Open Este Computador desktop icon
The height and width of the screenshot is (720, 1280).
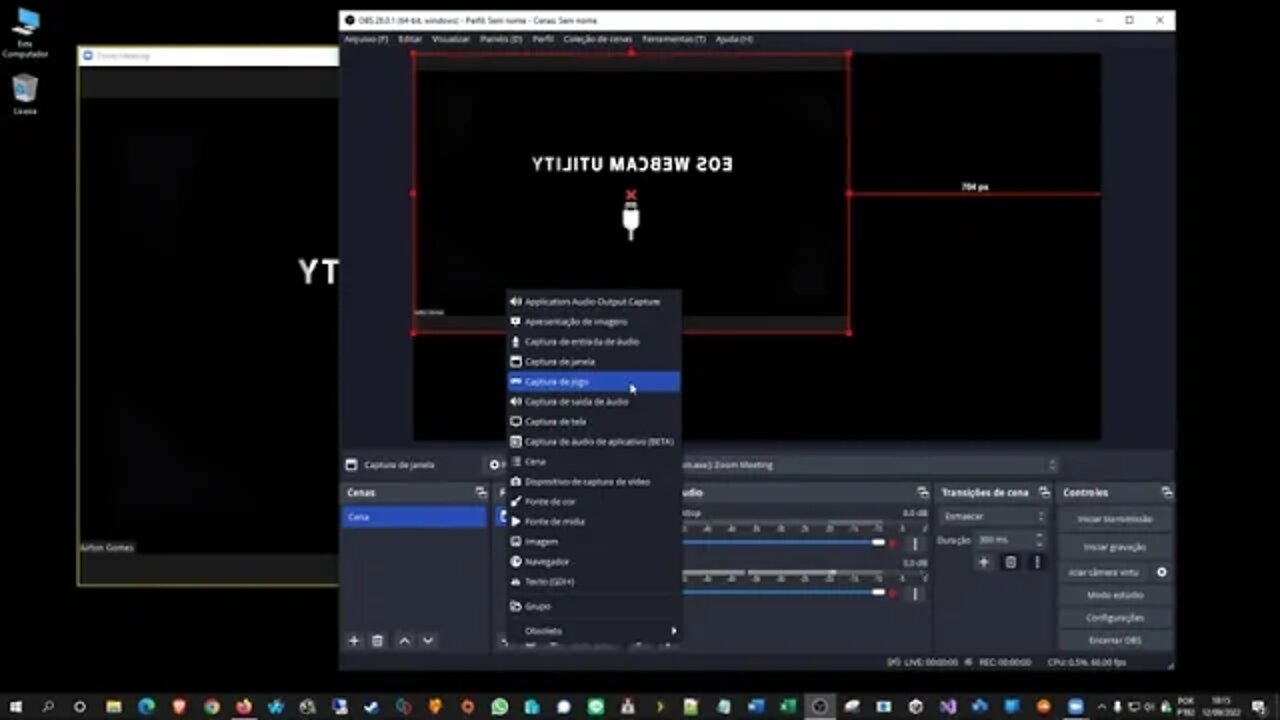(x=25, y=34)
